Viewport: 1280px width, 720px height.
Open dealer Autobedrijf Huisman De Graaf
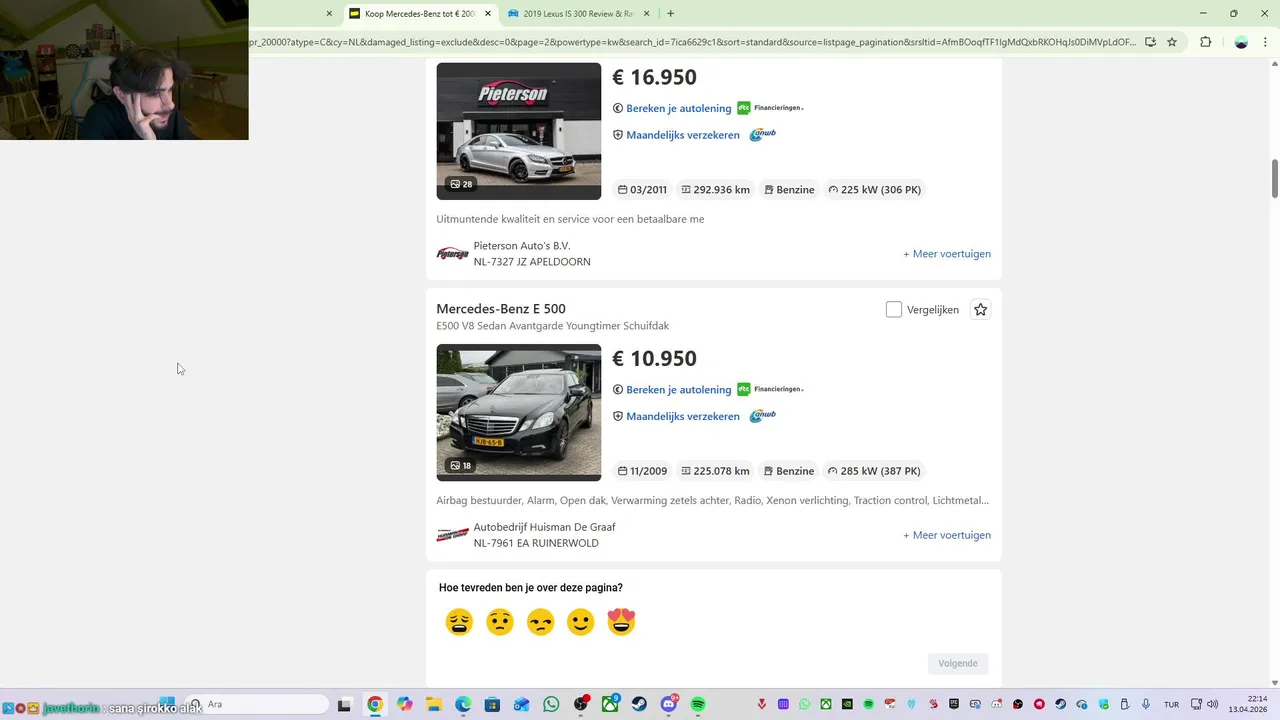click(544, 527)
